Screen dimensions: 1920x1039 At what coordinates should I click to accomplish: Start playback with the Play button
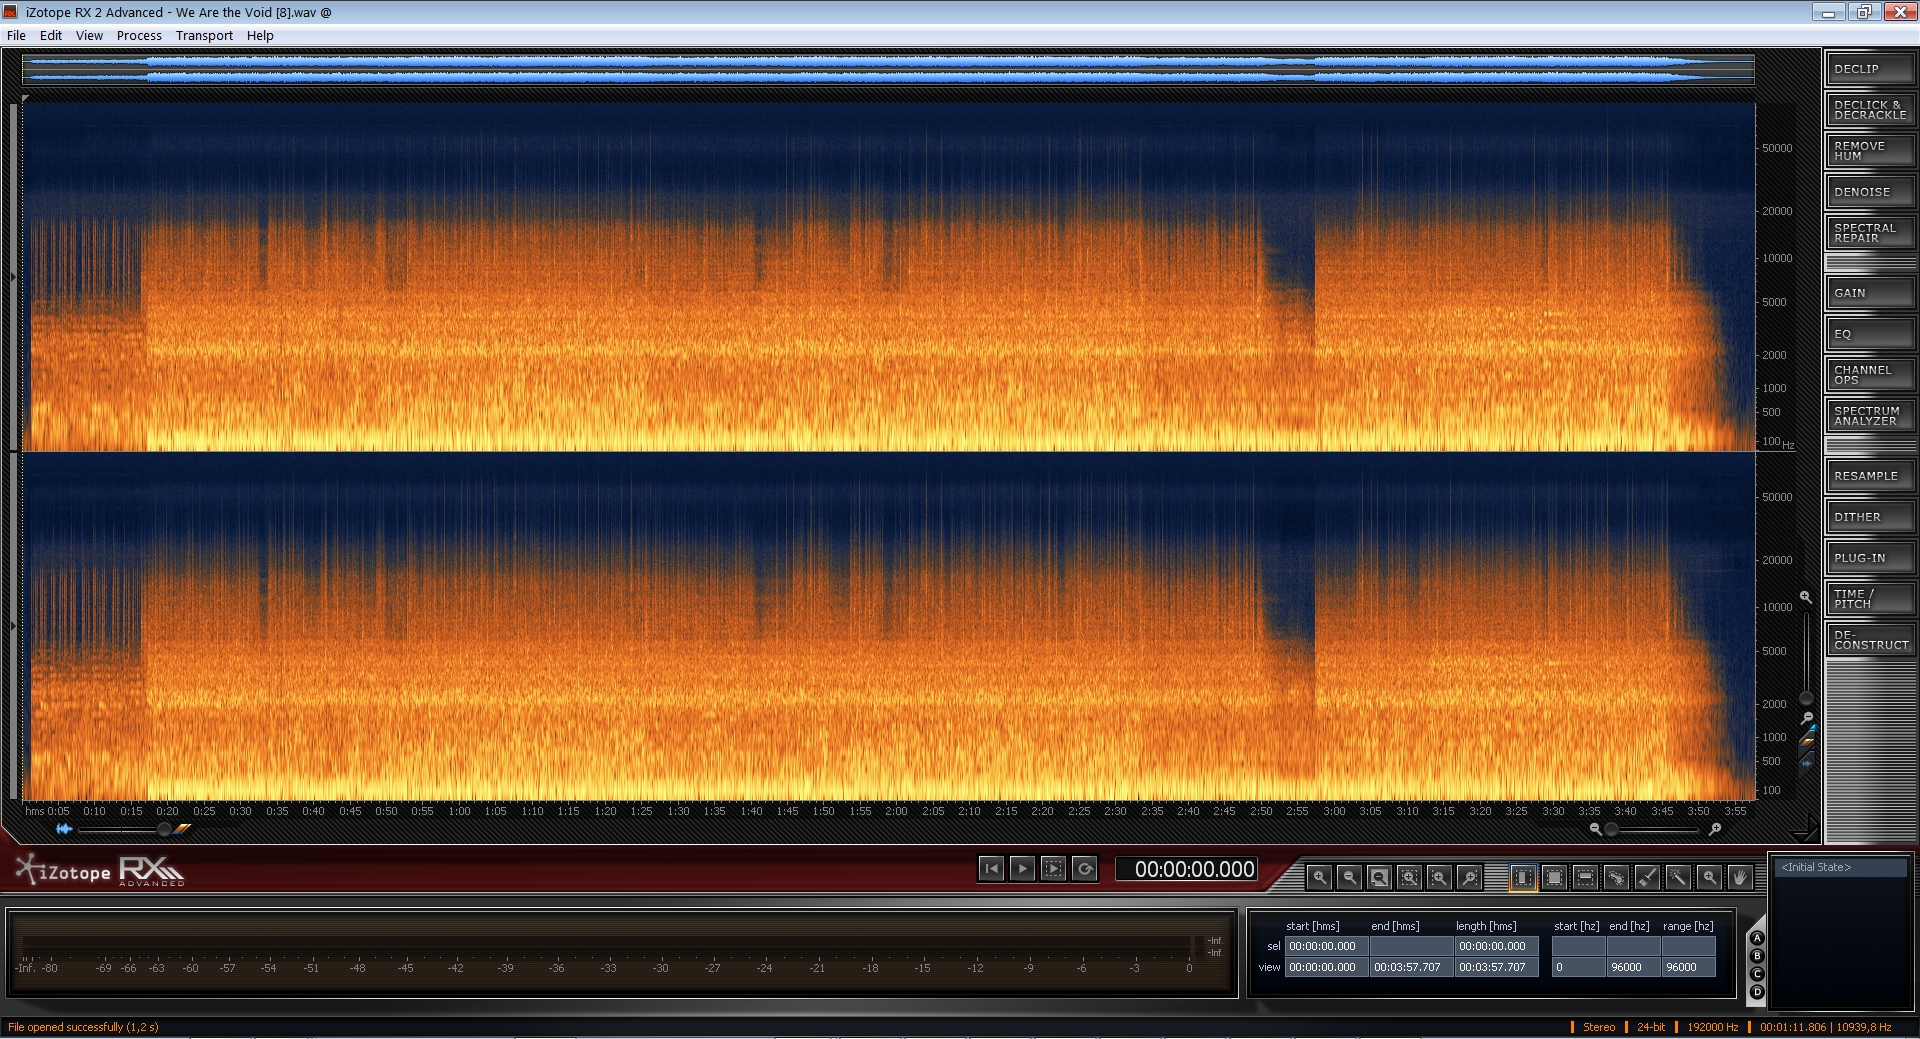coord(1022,869)
